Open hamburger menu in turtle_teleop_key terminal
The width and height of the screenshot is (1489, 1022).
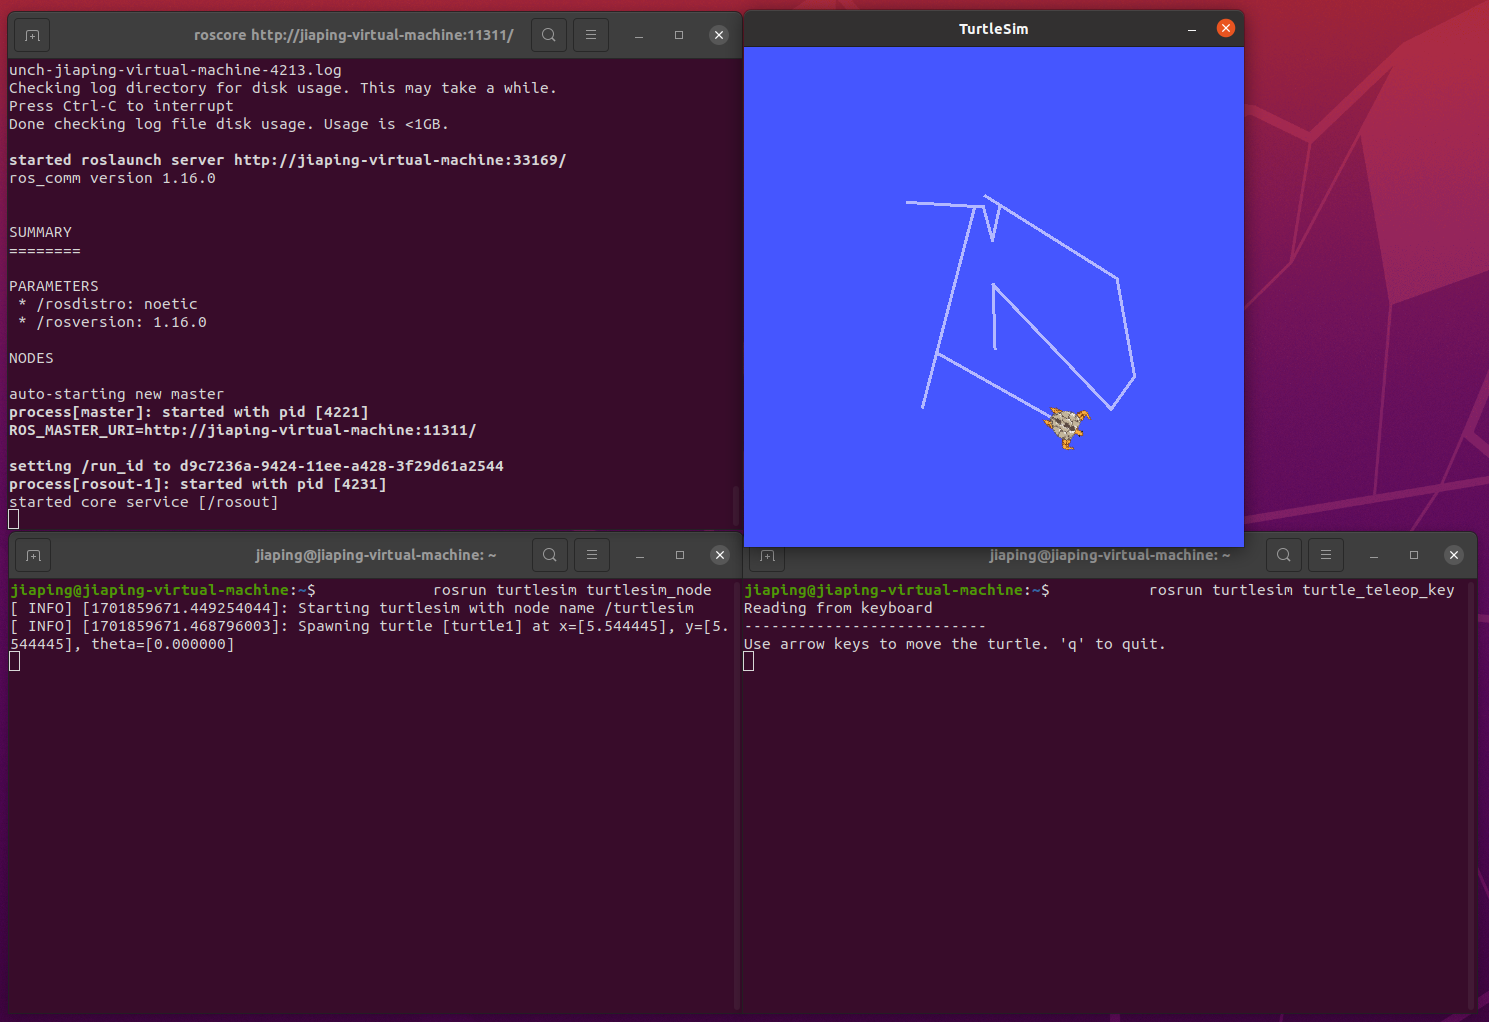[1326, 555]
